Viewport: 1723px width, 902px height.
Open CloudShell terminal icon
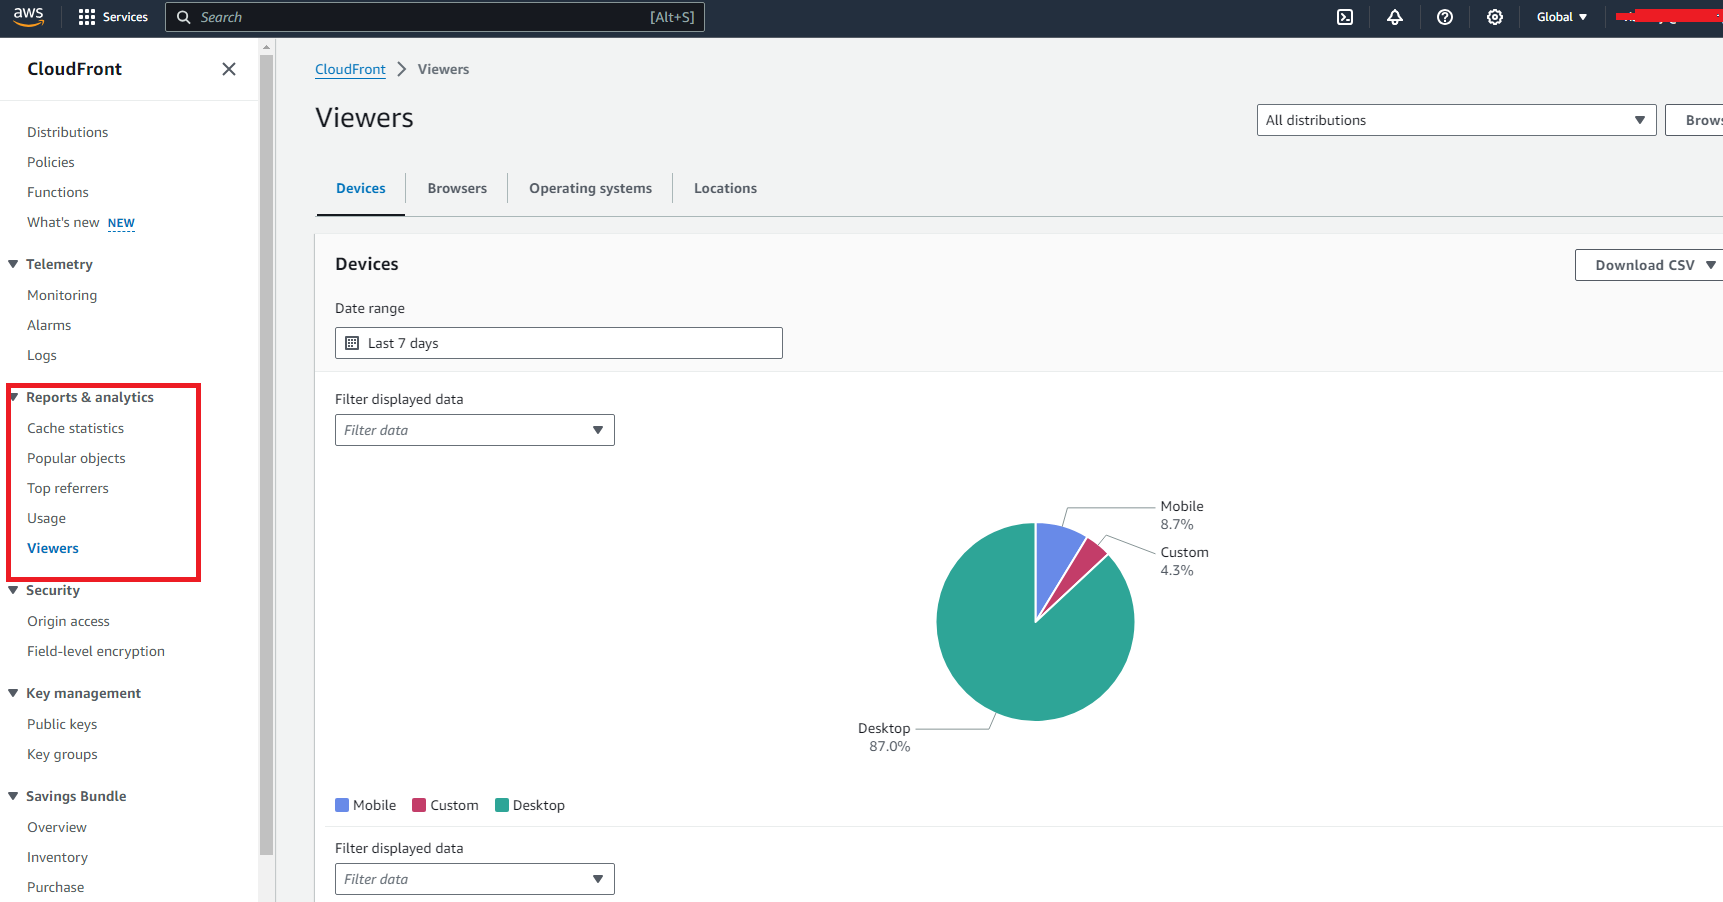click(1345, 17)
